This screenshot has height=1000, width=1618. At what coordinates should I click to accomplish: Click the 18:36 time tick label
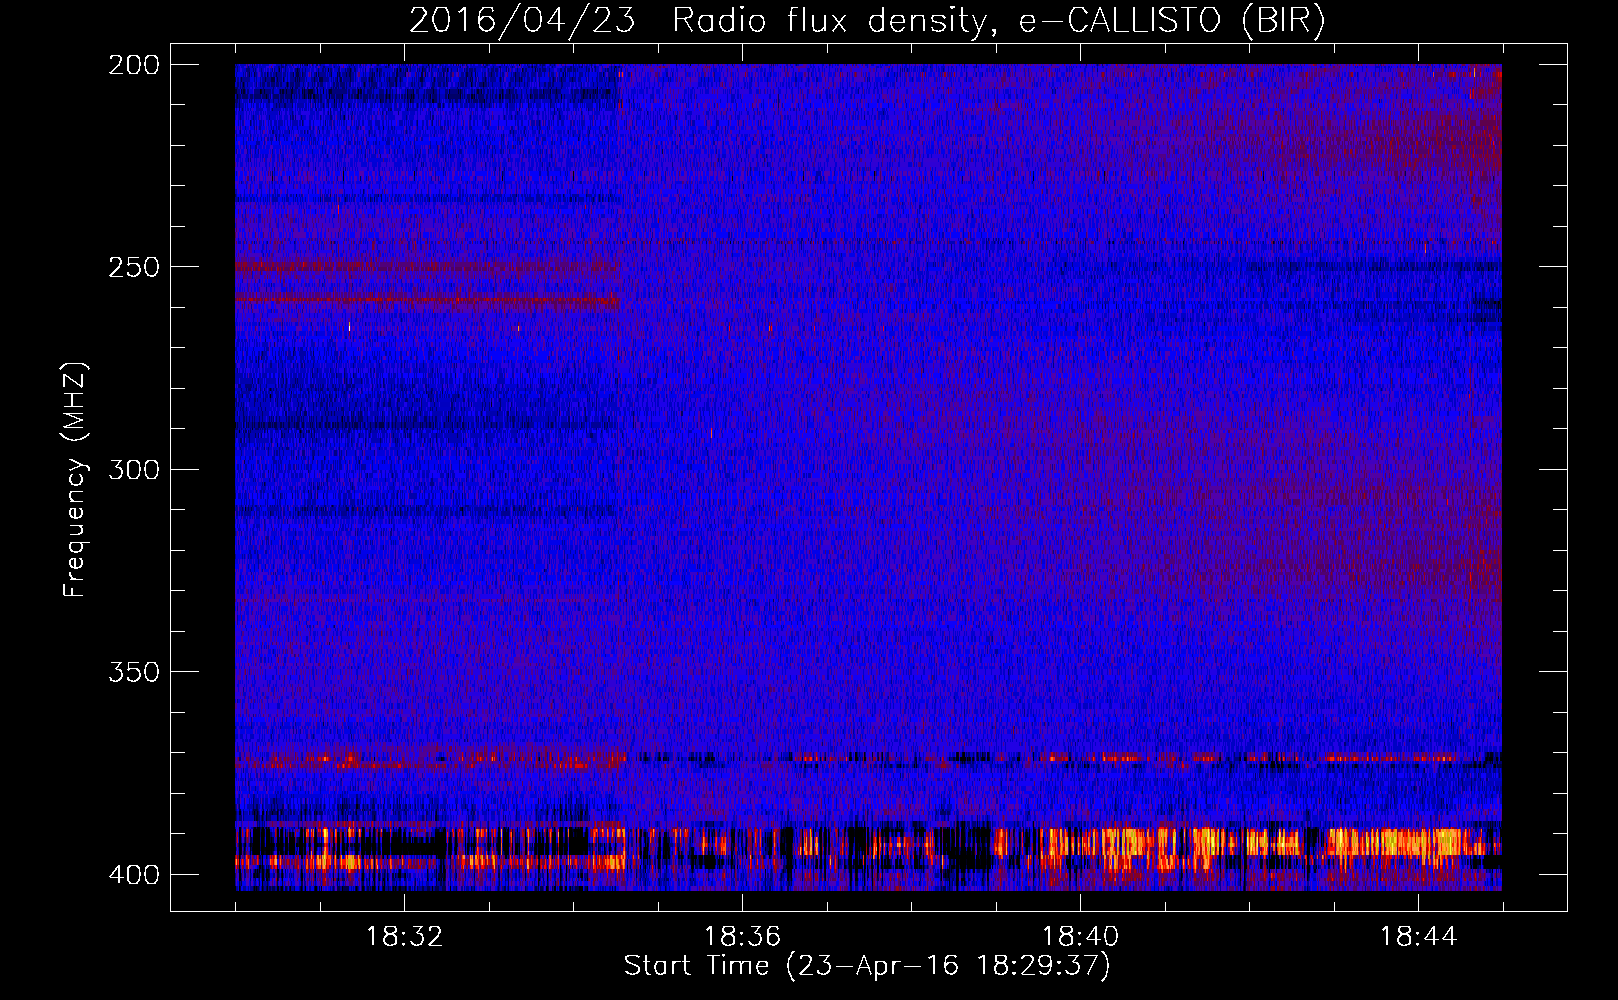coord(742,937)
